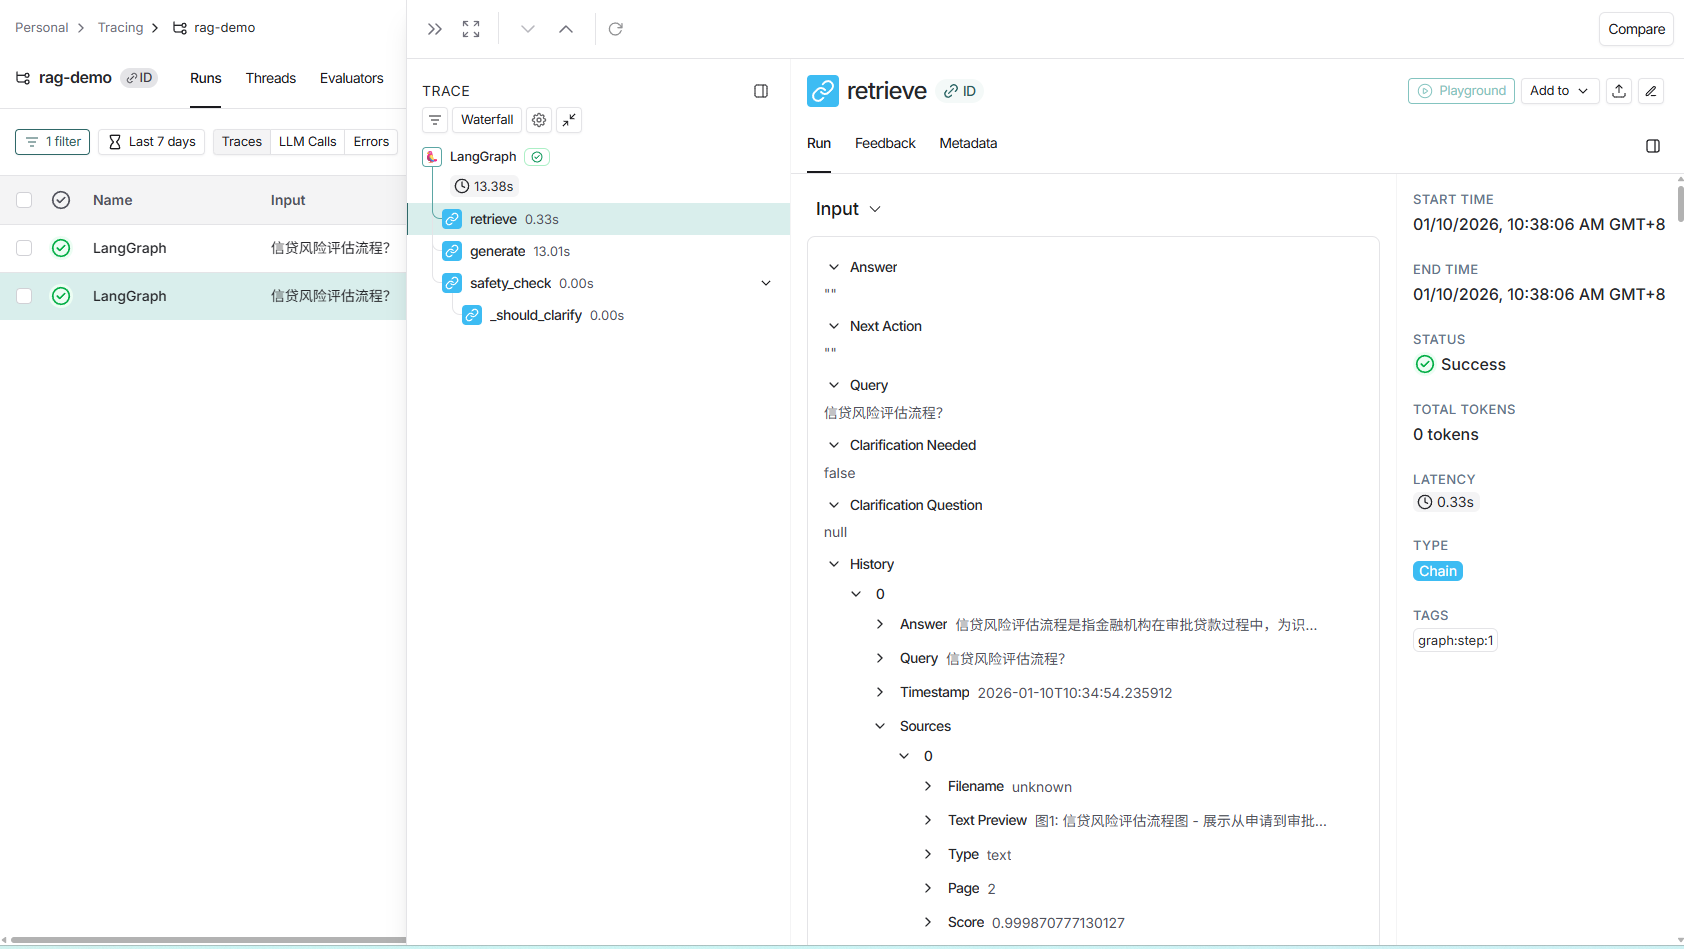Click the Compare button
The width and height of the screenshot is (1684, 949).
click(x=1636, y=29)
